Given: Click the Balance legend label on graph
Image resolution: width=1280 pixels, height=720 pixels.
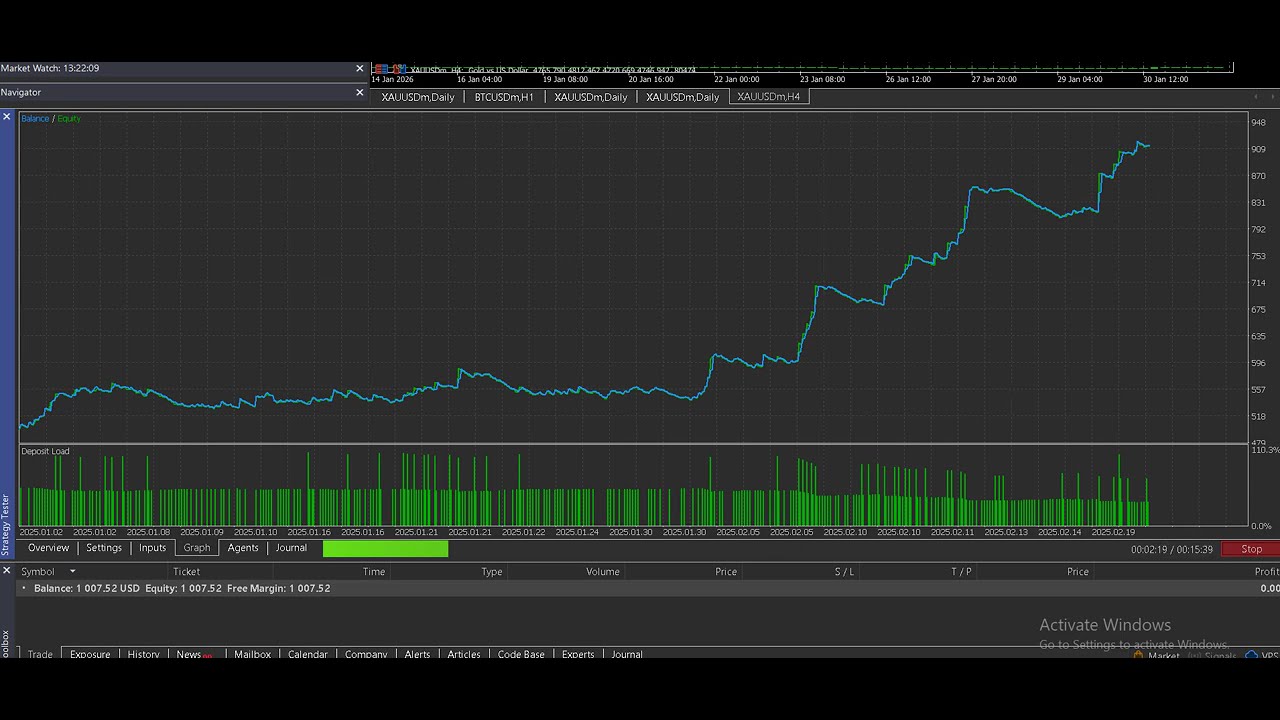Looking at the screenshot, I should pyautogui.click(x=35, y=119).
